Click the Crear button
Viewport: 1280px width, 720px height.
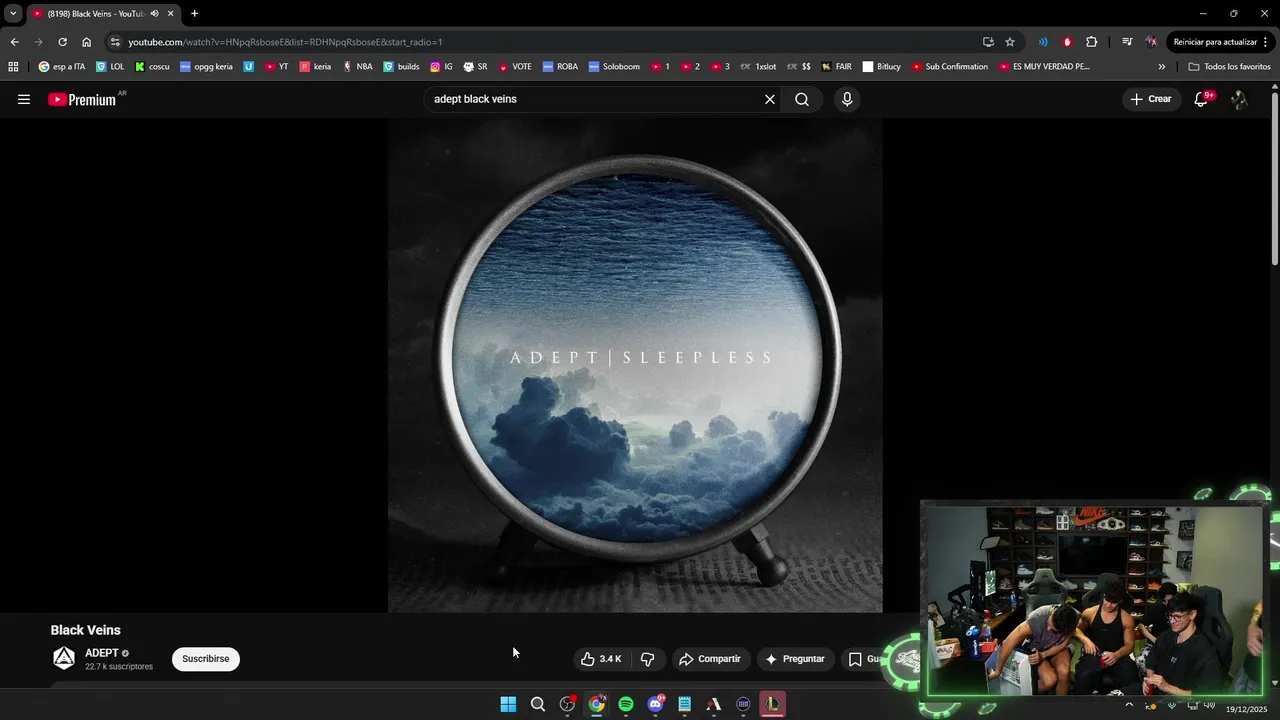pos(1150,99)
